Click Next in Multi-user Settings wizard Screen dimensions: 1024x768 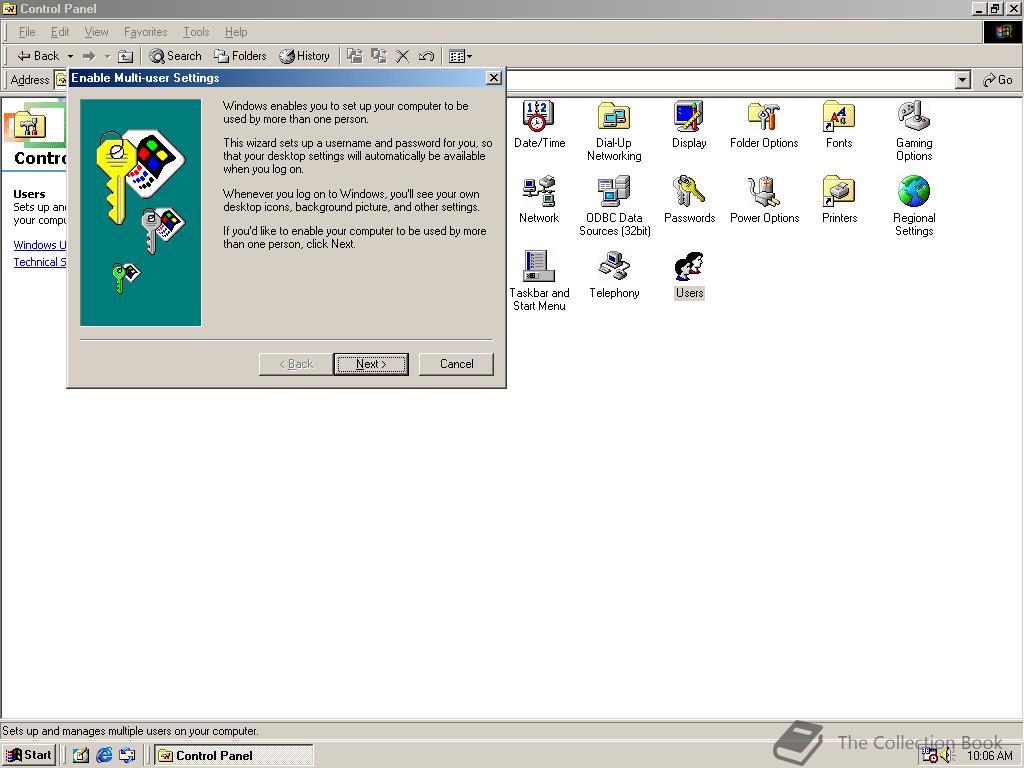(371, 364)
